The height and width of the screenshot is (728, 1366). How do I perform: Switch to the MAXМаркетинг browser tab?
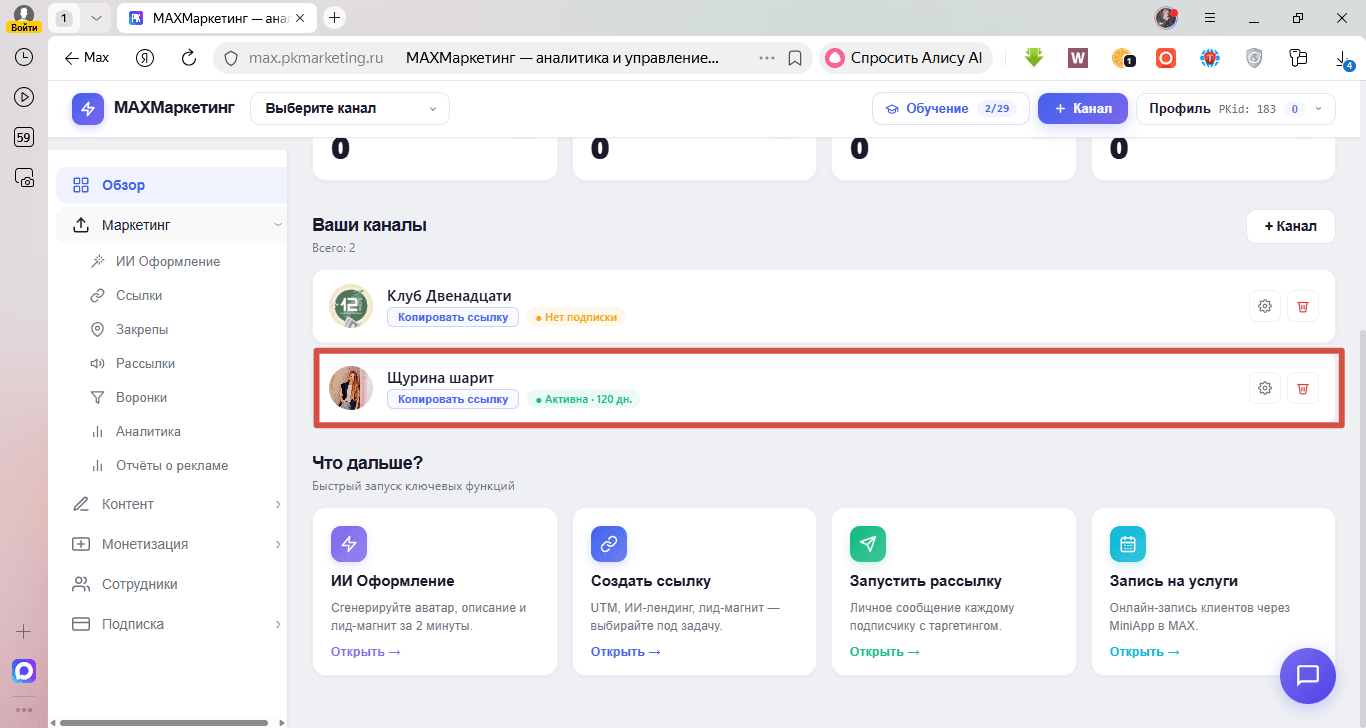tap(217, 18)
